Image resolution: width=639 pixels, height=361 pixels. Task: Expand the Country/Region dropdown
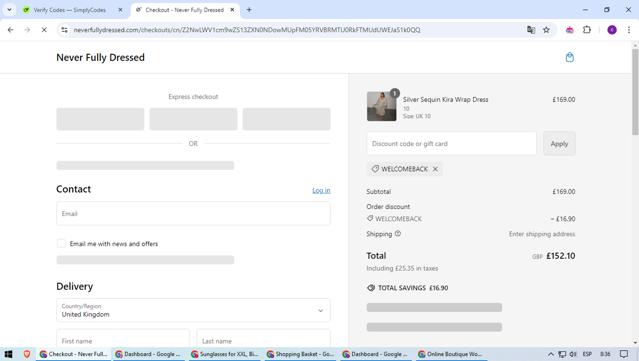[193, 310]
